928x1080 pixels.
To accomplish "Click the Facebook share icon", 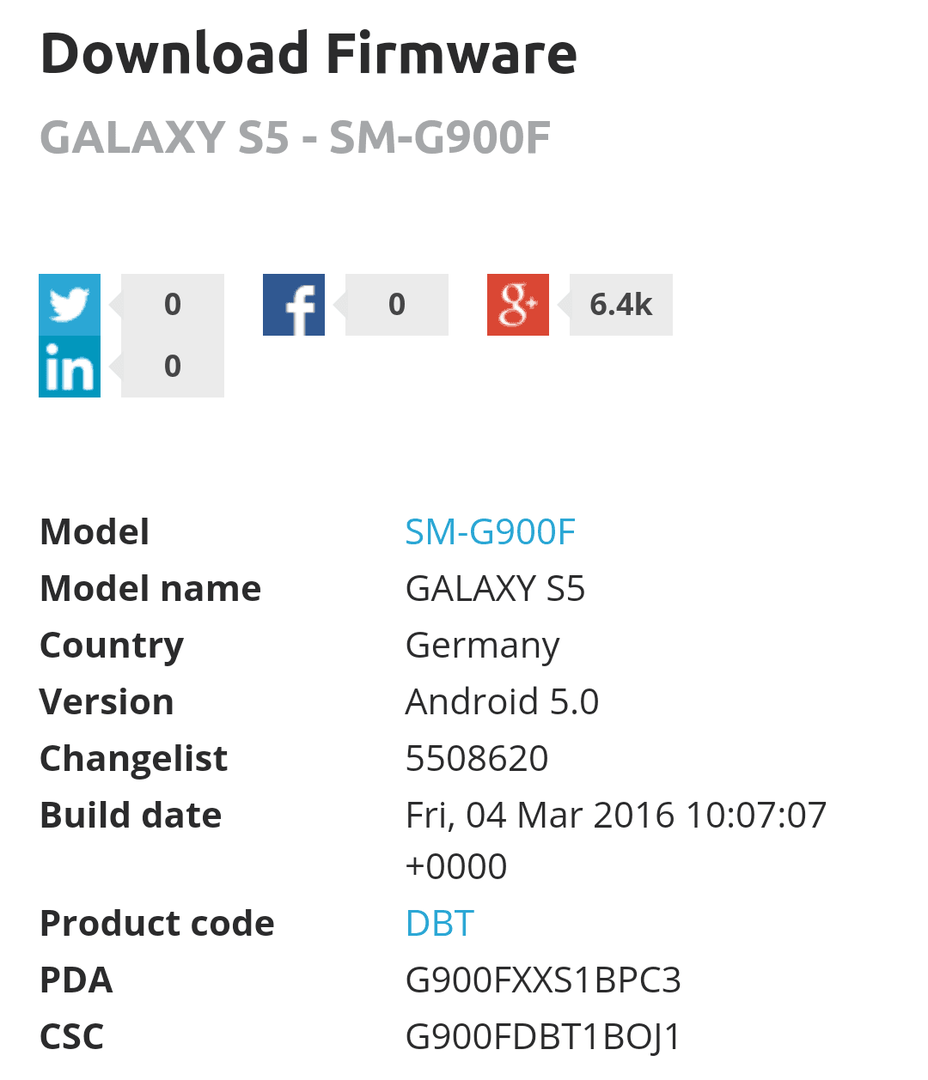I will (293, 304).
